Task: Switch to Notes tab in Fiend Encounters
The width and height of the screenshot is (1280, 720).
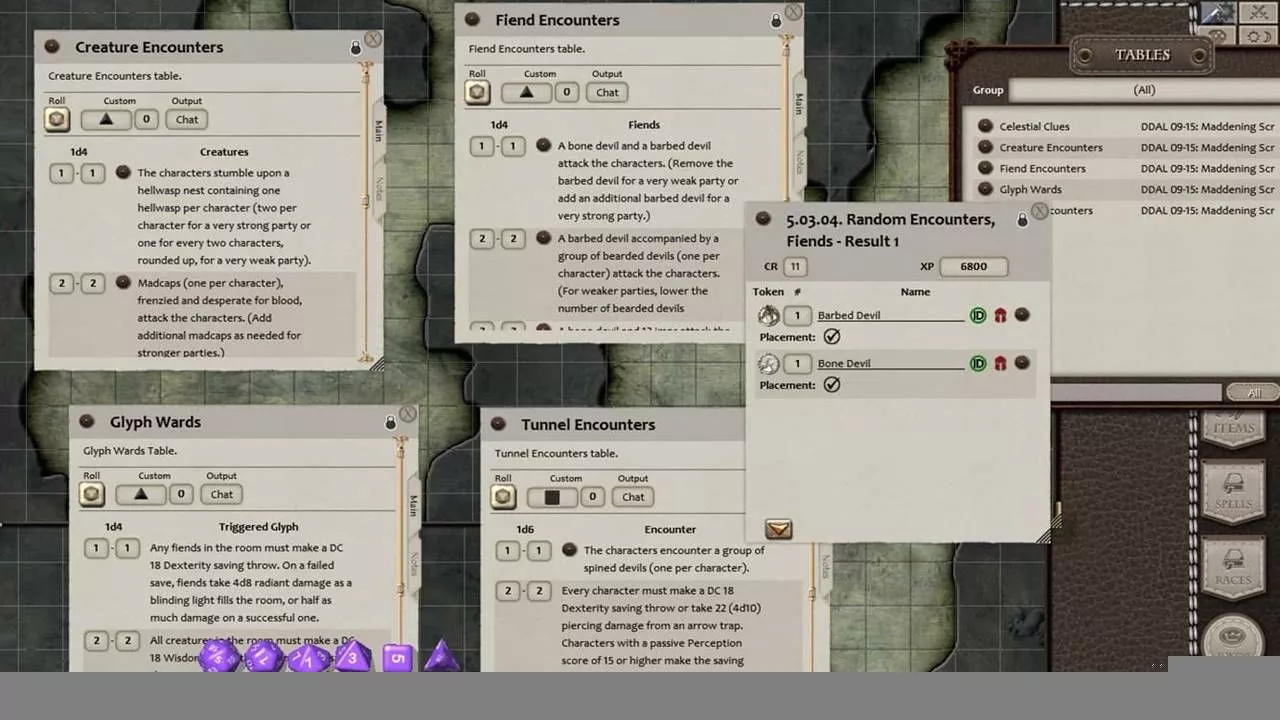Action: pyautogui.click(x=800, y=160)
